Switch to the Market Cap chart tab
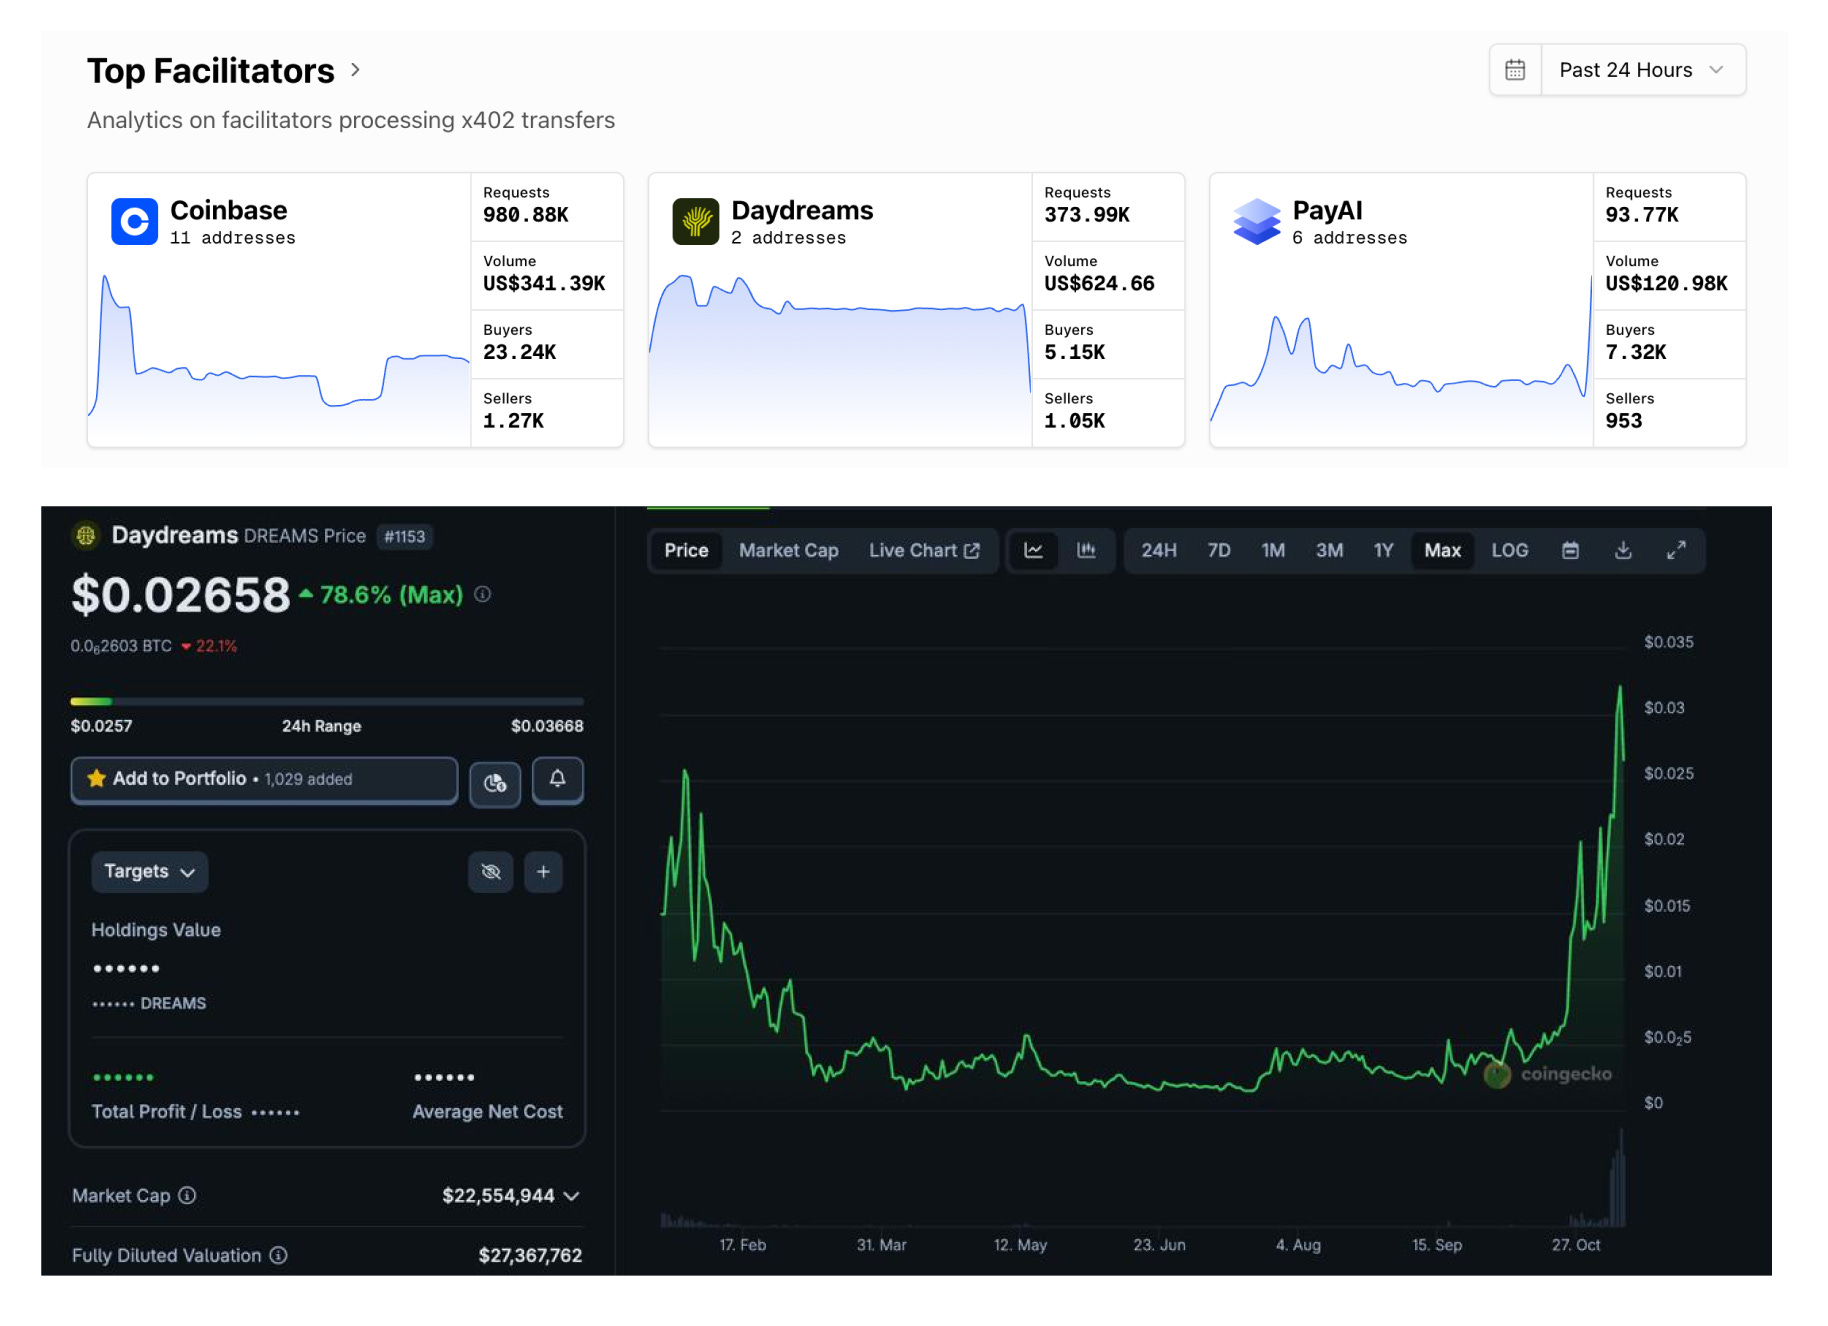Image resolution: width=1828 pixels, height=1326 pixels. tap(788, 550)
